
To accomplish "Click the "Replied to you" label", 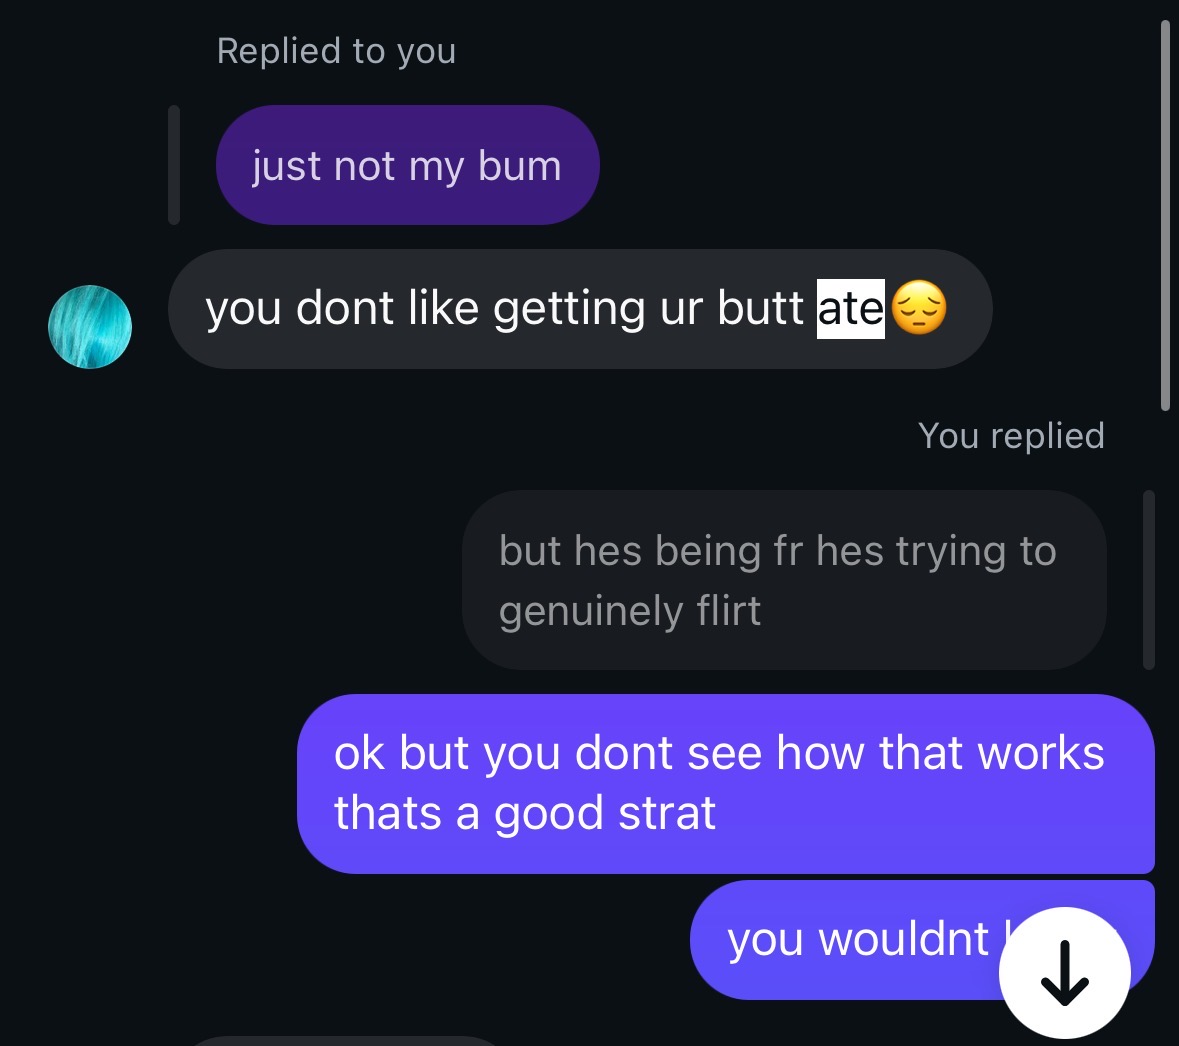I will point(336,51).
